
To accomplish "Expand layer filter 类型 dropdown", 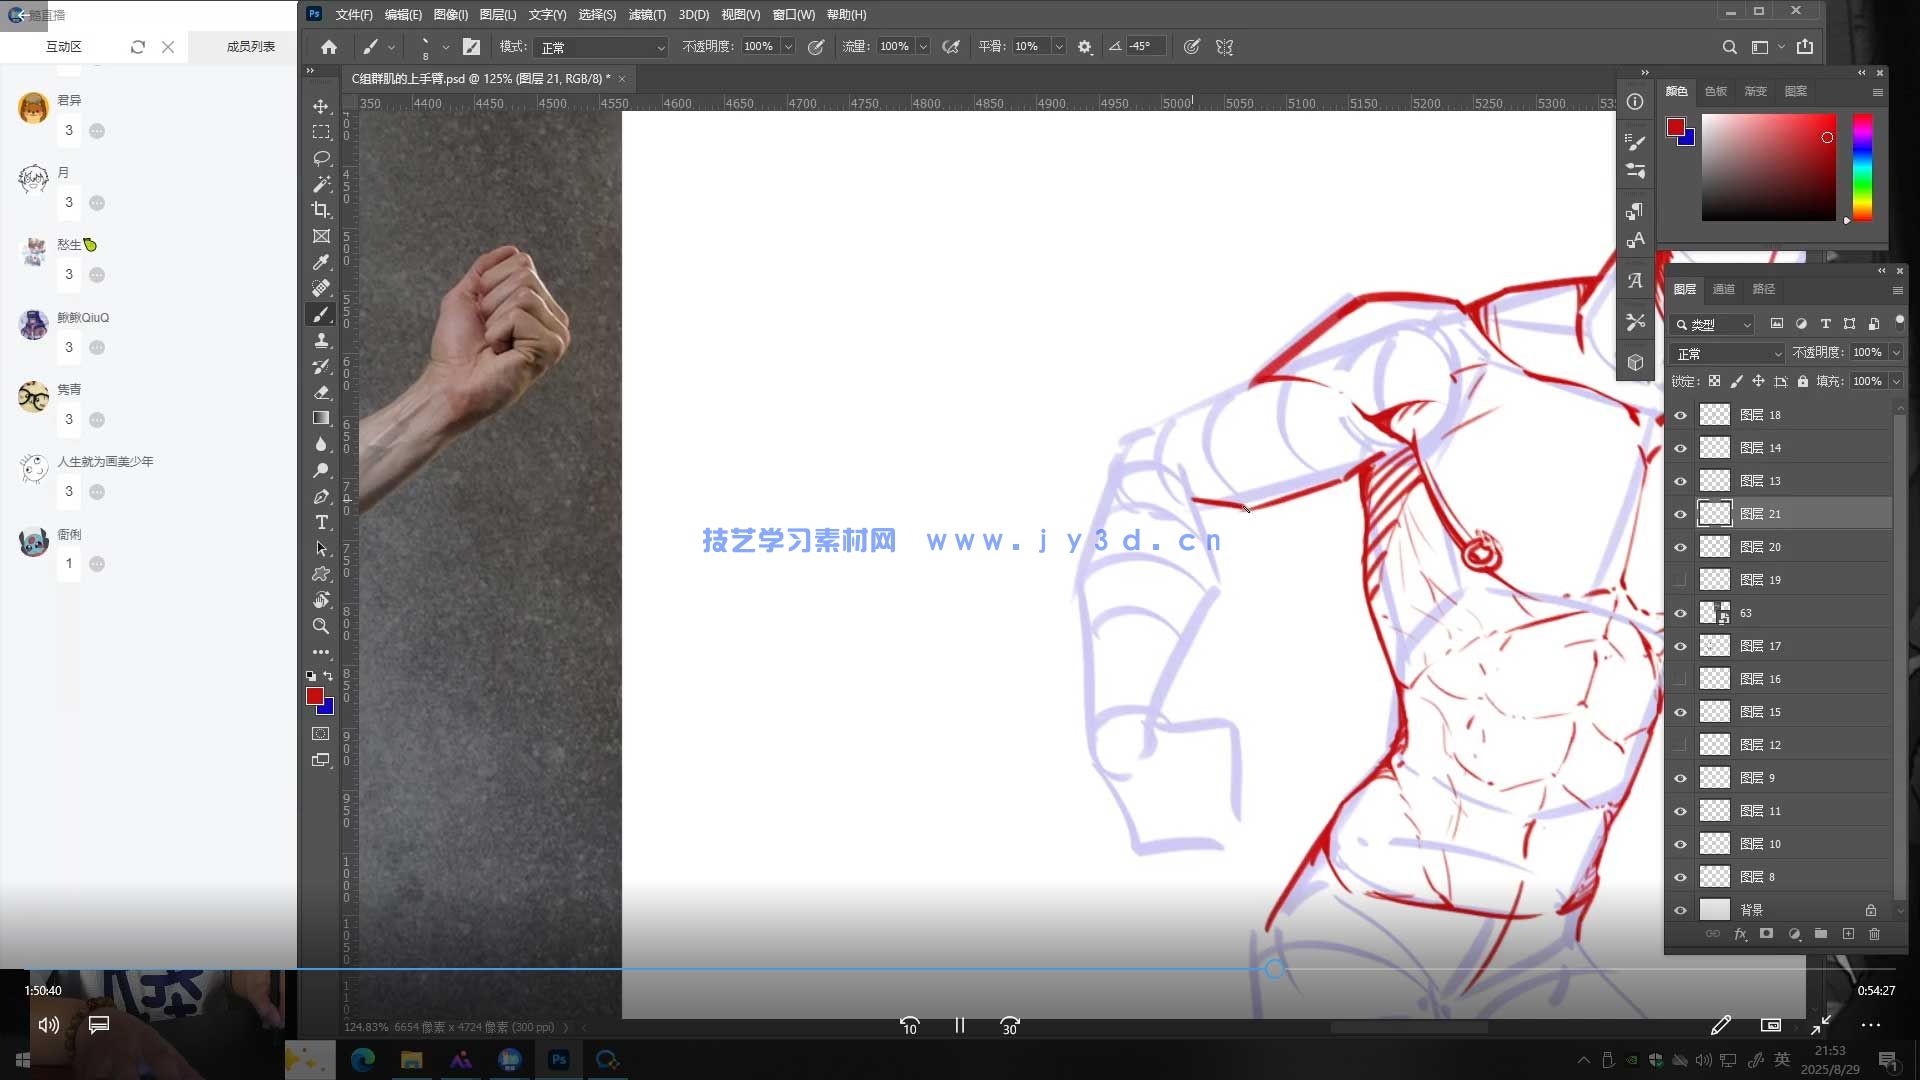I will pyautogui.click(x=1714, y=325).
